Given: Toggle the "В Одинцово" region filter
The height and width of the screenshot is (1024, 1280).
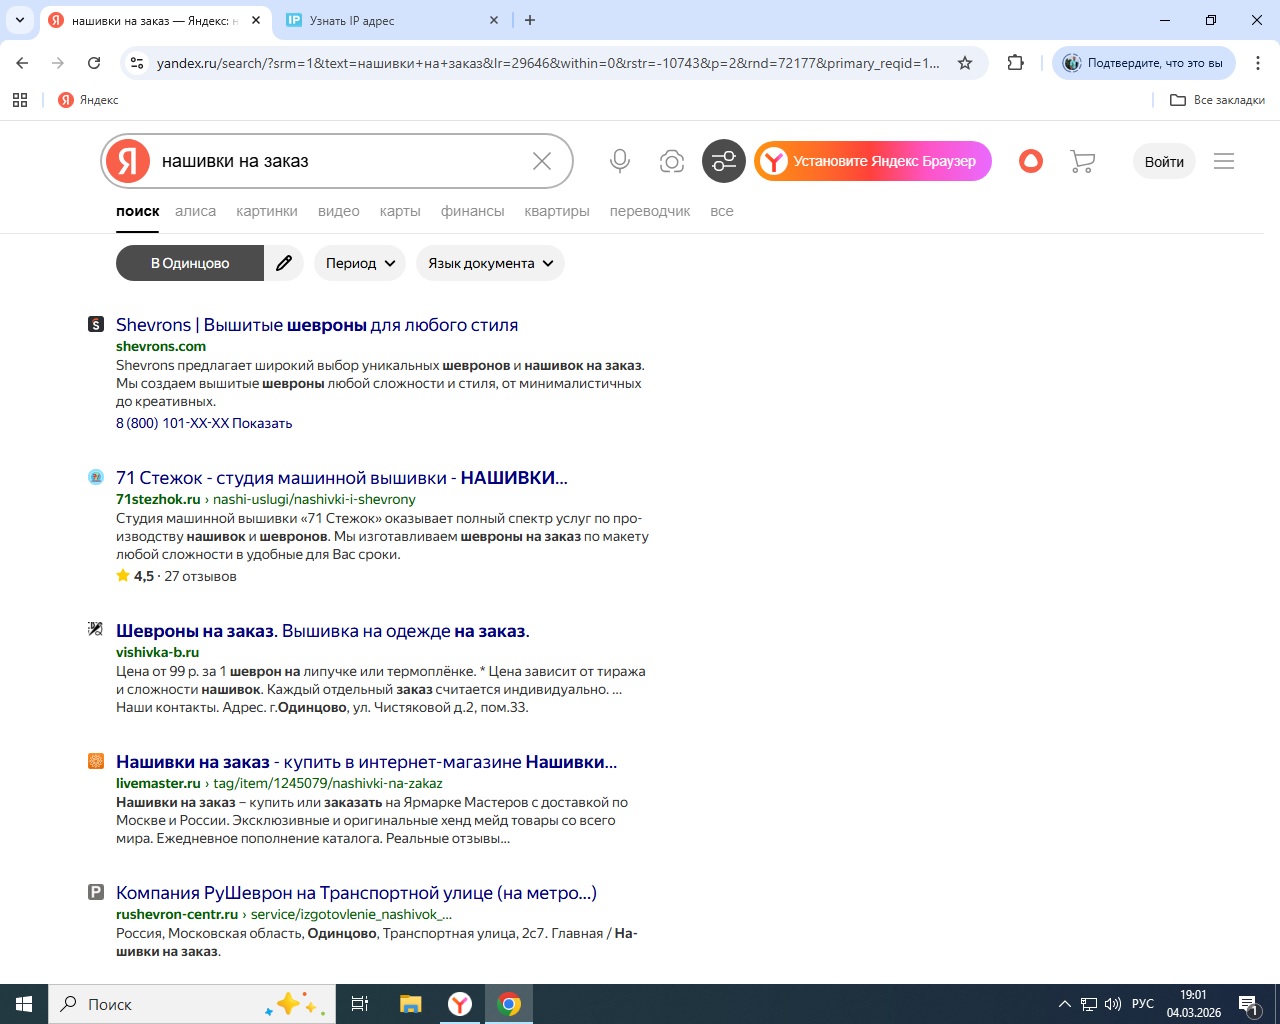Looking at the screenshot, I should click(x=190, y=263).
